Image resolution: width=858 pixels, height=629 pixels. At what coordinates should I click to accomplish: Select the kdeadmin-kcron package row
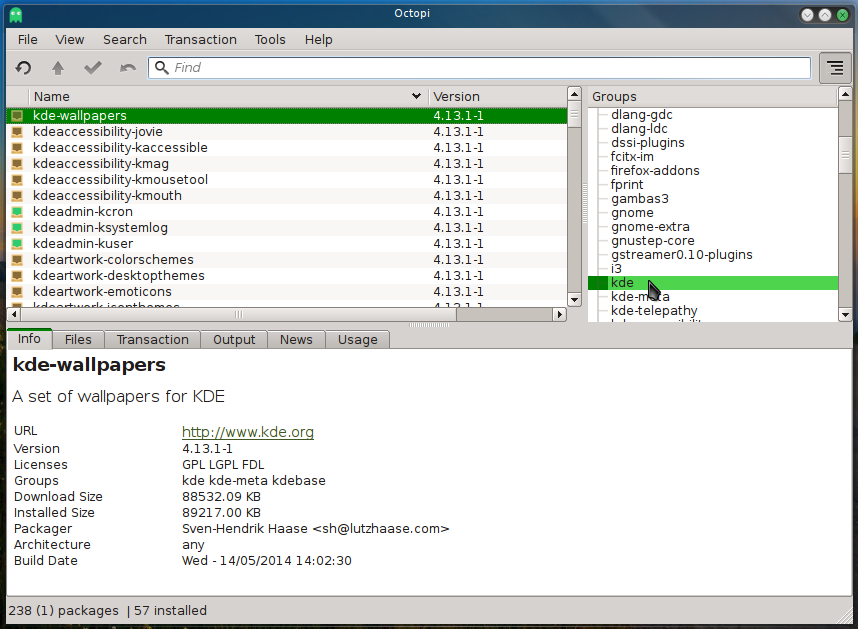[x=287, y=212]
